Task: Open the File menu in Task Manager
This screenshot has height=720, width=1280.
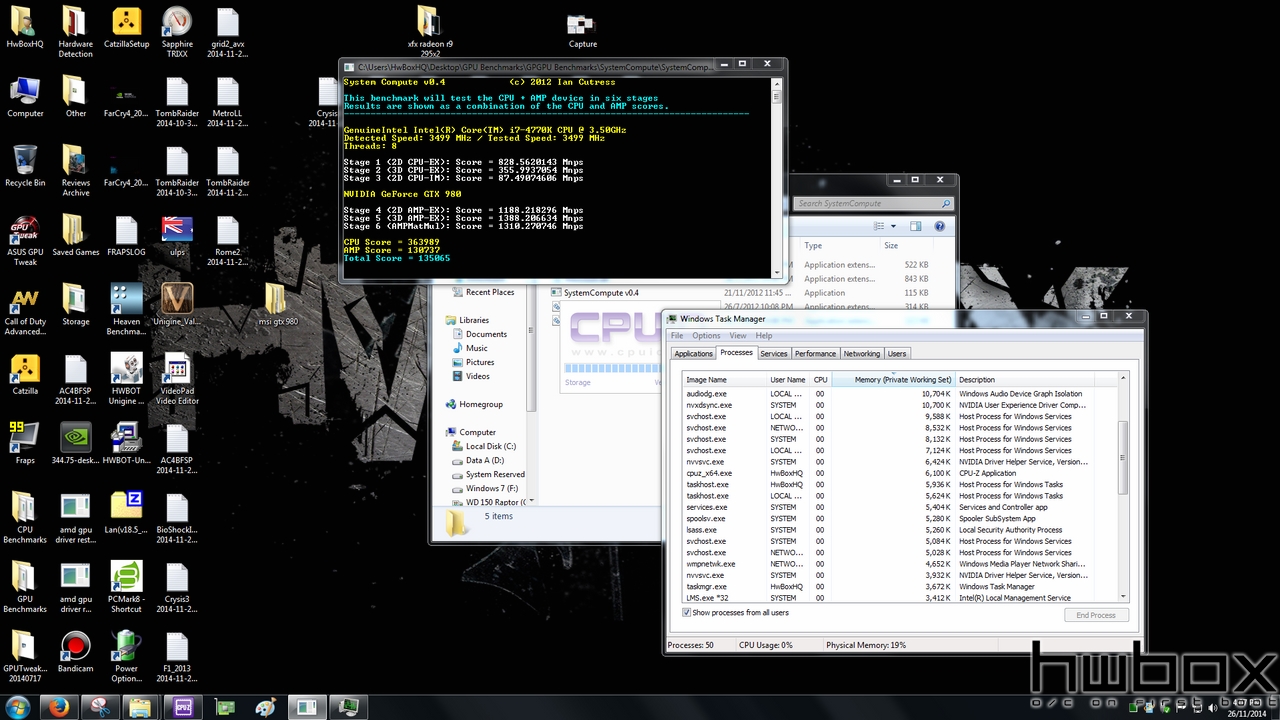Action: tap(677, 336)
